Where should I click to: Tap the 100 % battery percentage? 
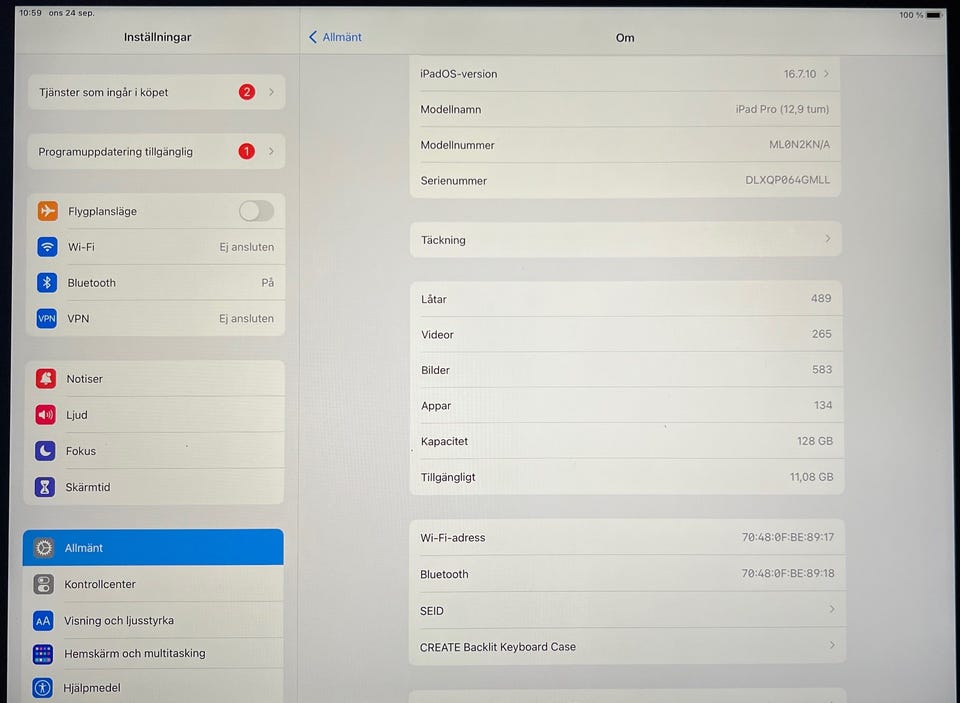point(911,15)
